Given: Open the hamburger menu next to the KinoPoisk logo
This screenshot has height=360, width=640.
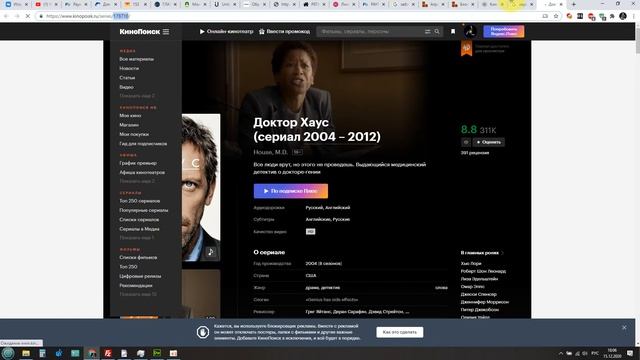Looking at the screenshot, I should (x=166, y=32).
